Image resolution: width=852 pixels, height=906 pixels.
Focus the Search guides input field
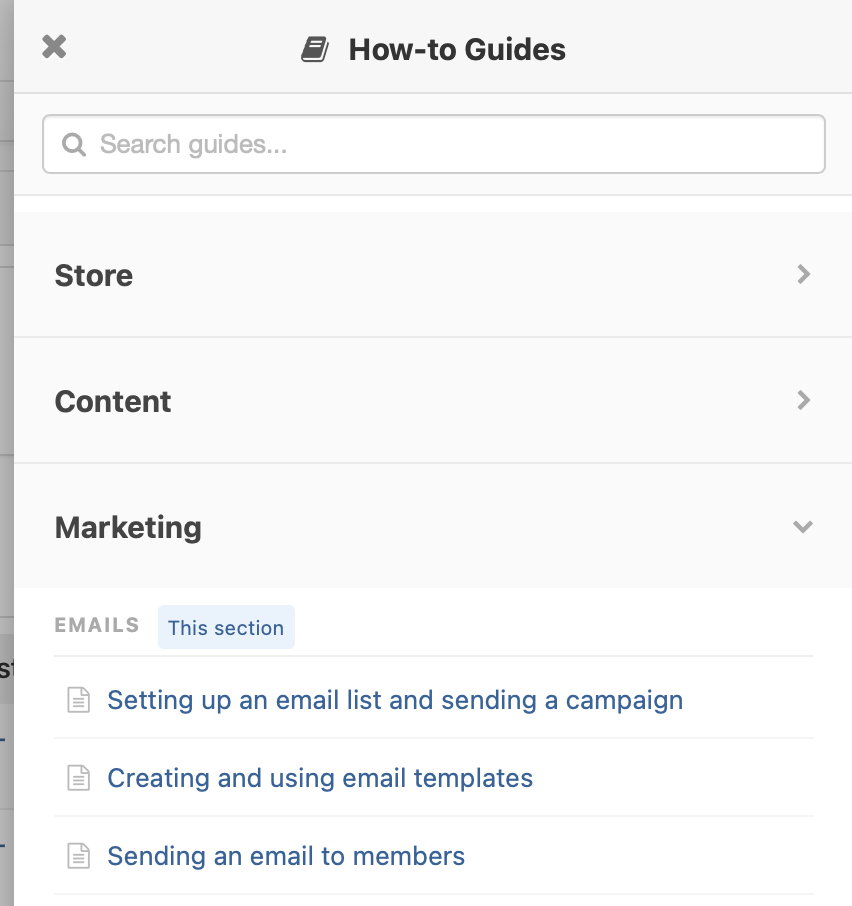click(450, 145)
